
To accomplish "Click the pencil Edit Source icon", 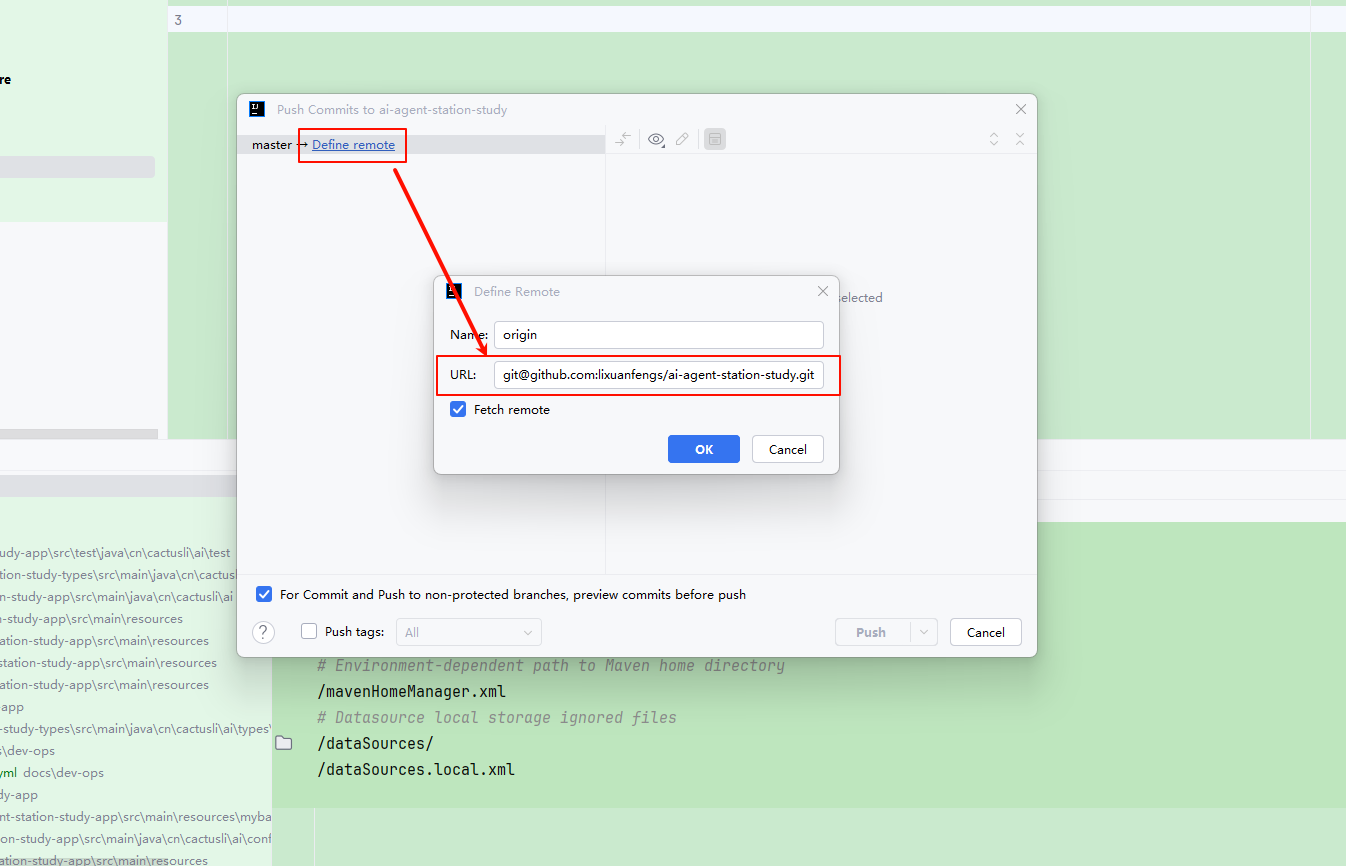I will point(682,140).
